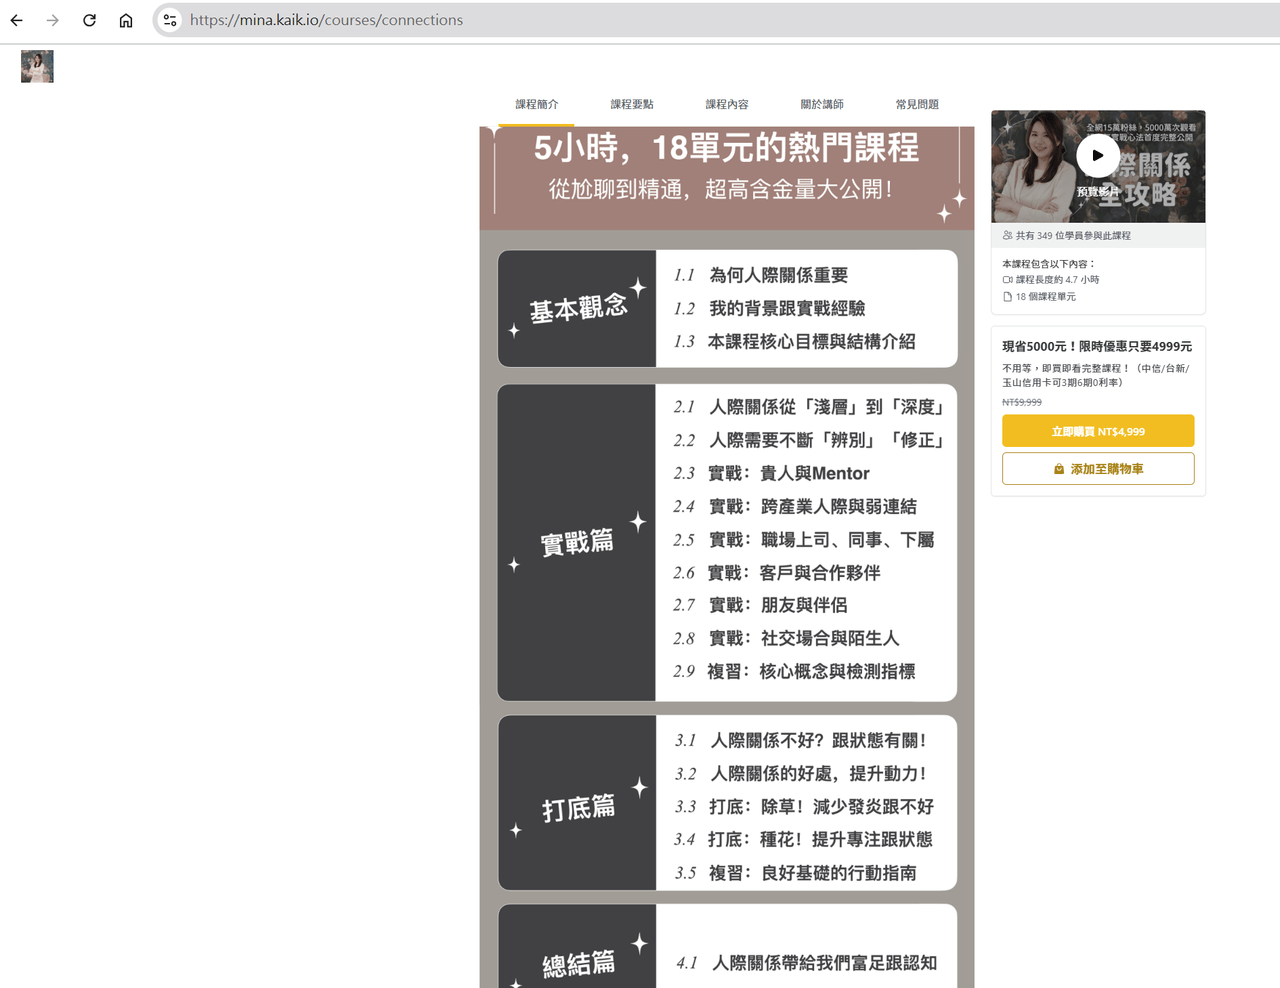Viewport: 1280px width, 988px height.
Task: Switch to the 常見問題 tab
Action: [917, 104]
